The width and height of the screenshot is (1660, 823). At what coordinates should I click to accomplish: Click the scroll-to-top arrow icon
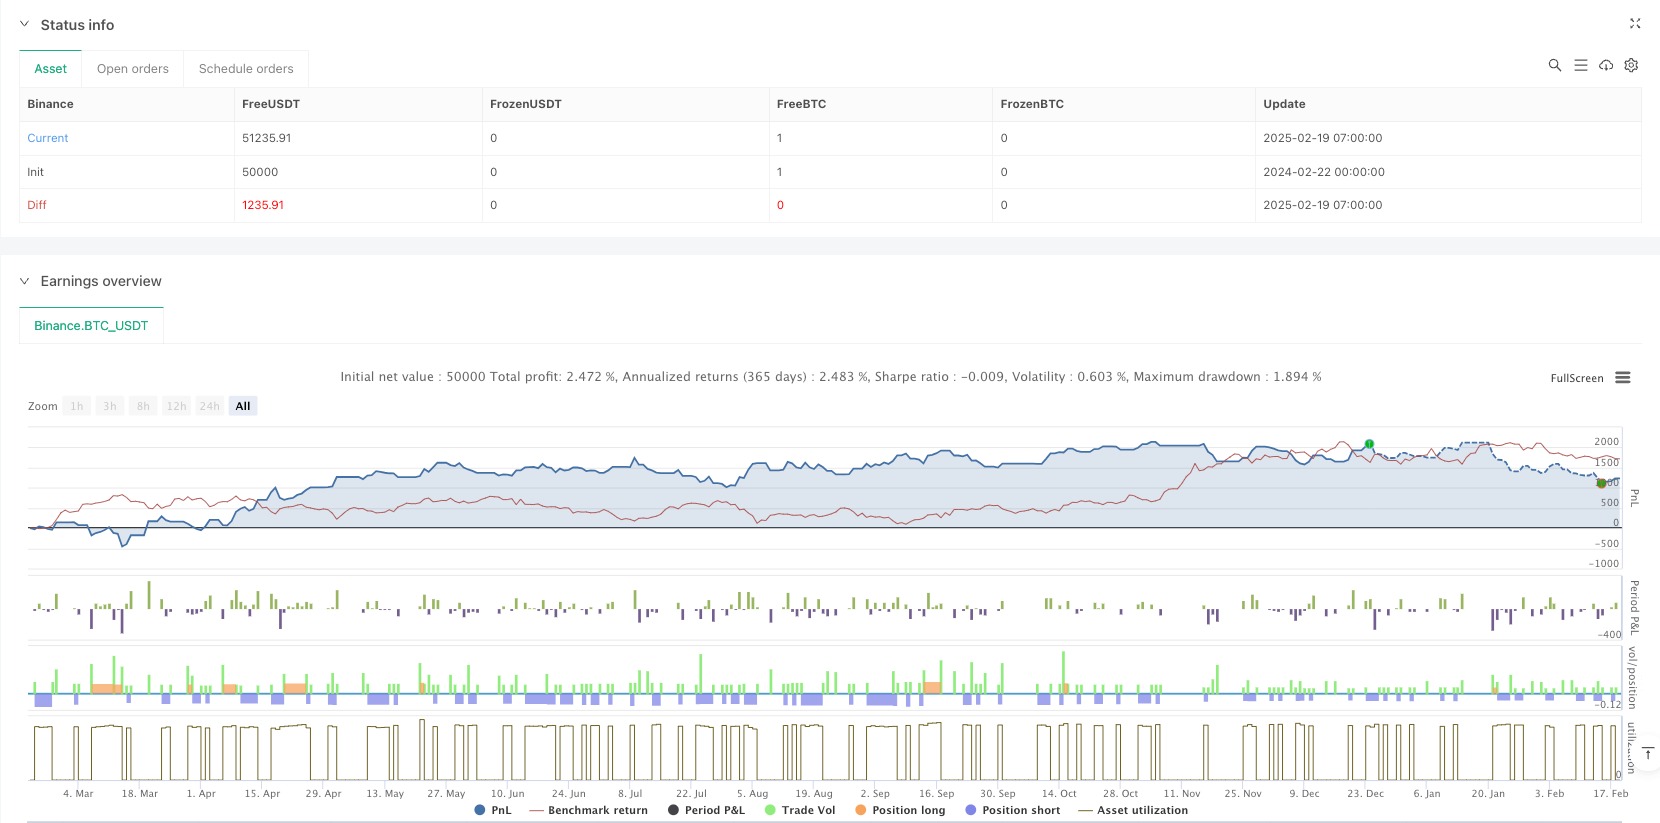(x=1648, y=753)
